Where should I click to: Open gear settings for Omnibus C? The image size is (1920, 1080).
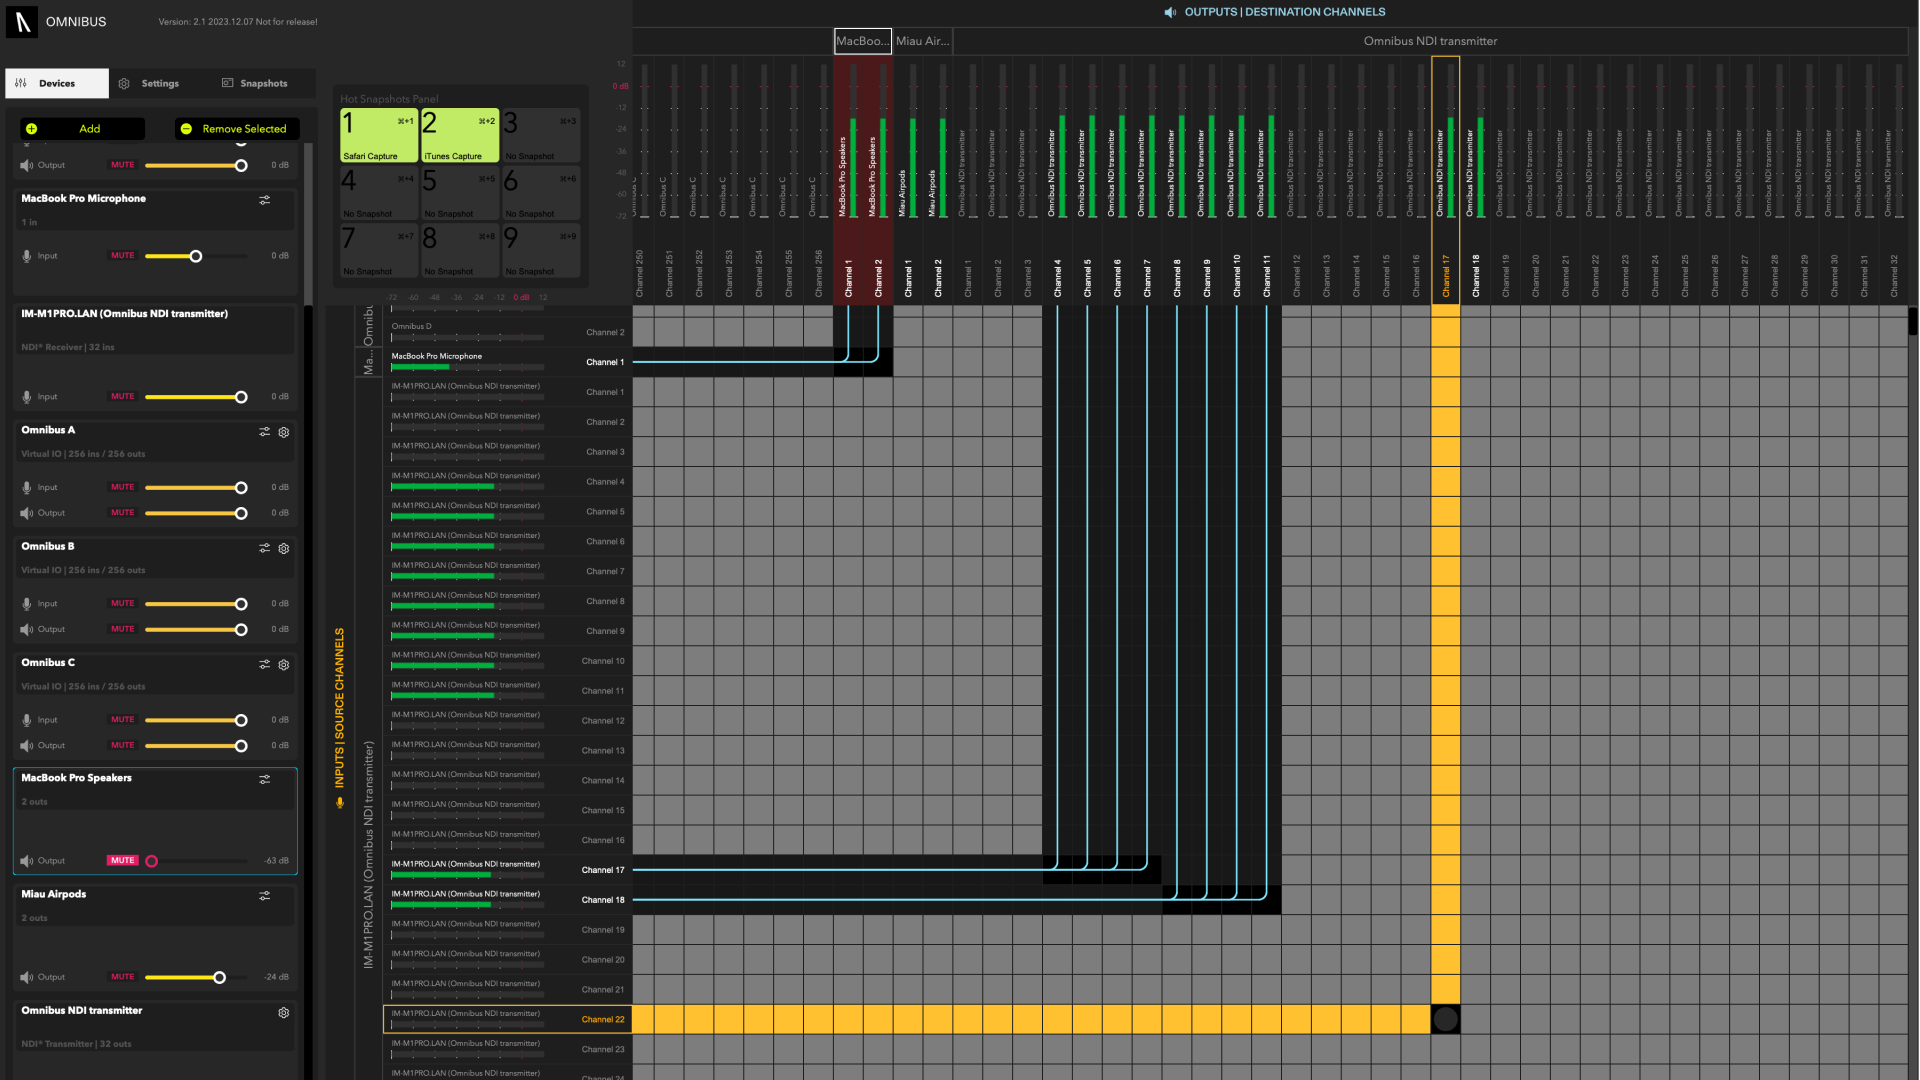tap(284, 664)
